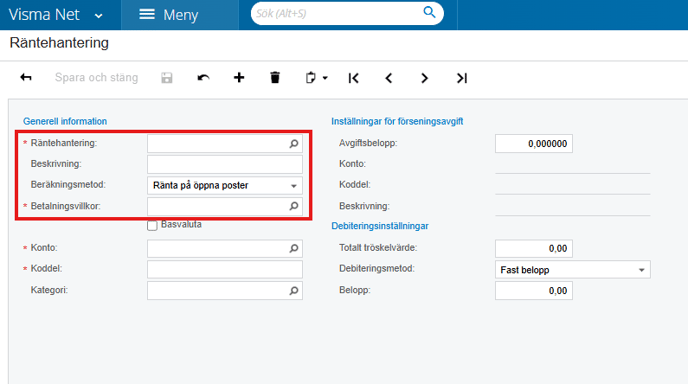Click the Beräkningsmetod label
Image resolution: width=688 pixels, height=384 pixels.
click(68, 184)
